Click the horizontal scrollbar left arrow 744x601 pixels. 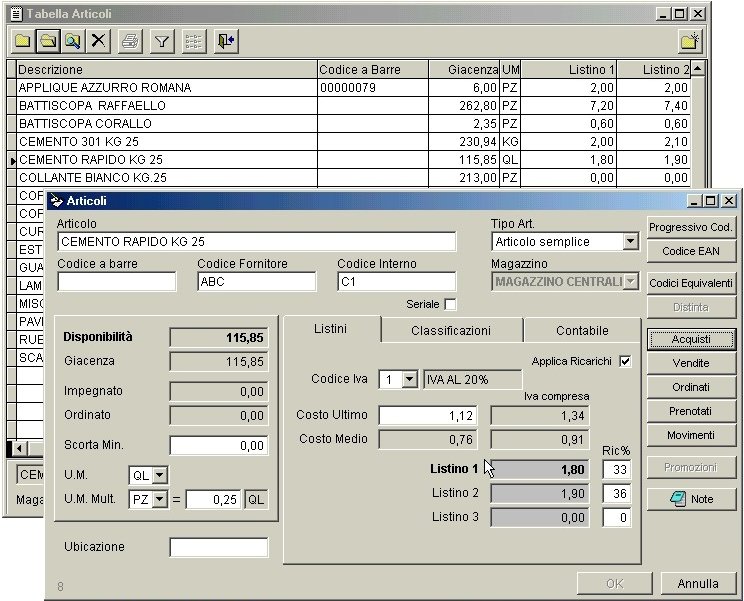pyautogui.click(x=19, y=448)
